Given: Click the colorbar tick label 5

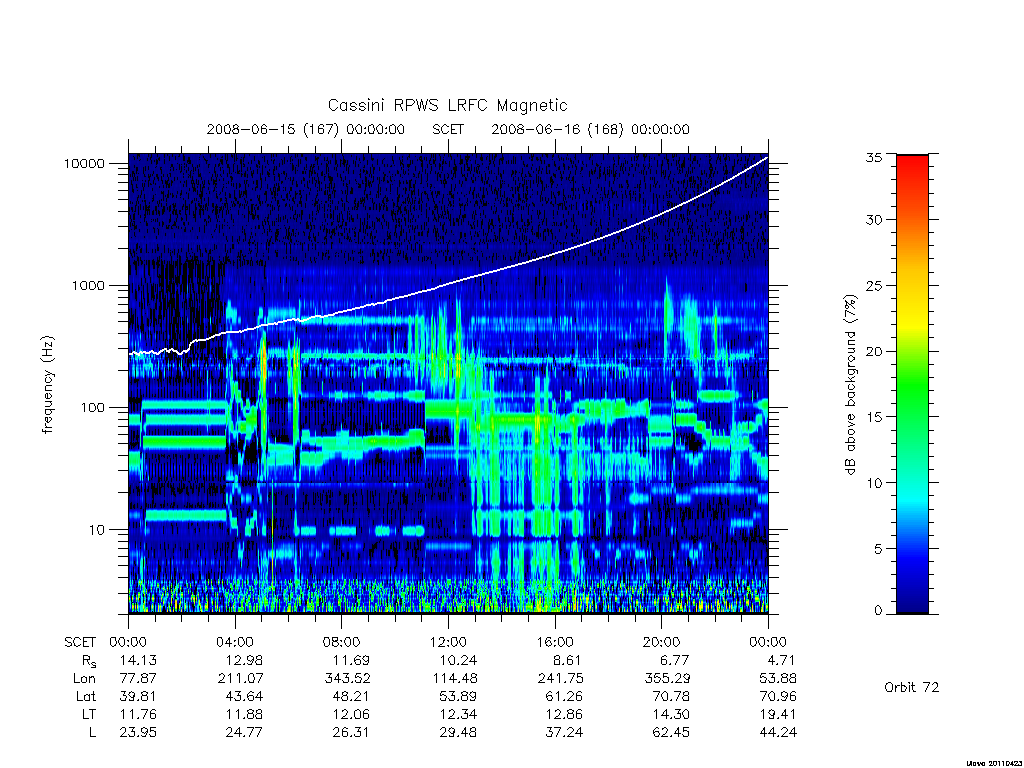Looking at the screenshot, I should tap(877, 549).
